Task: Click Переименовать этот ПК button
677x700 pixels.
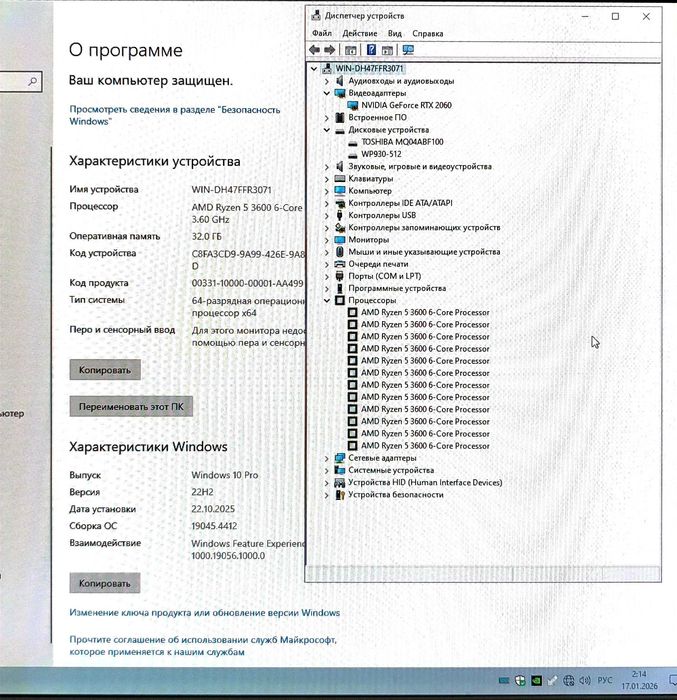Action: tap(131, 406)
